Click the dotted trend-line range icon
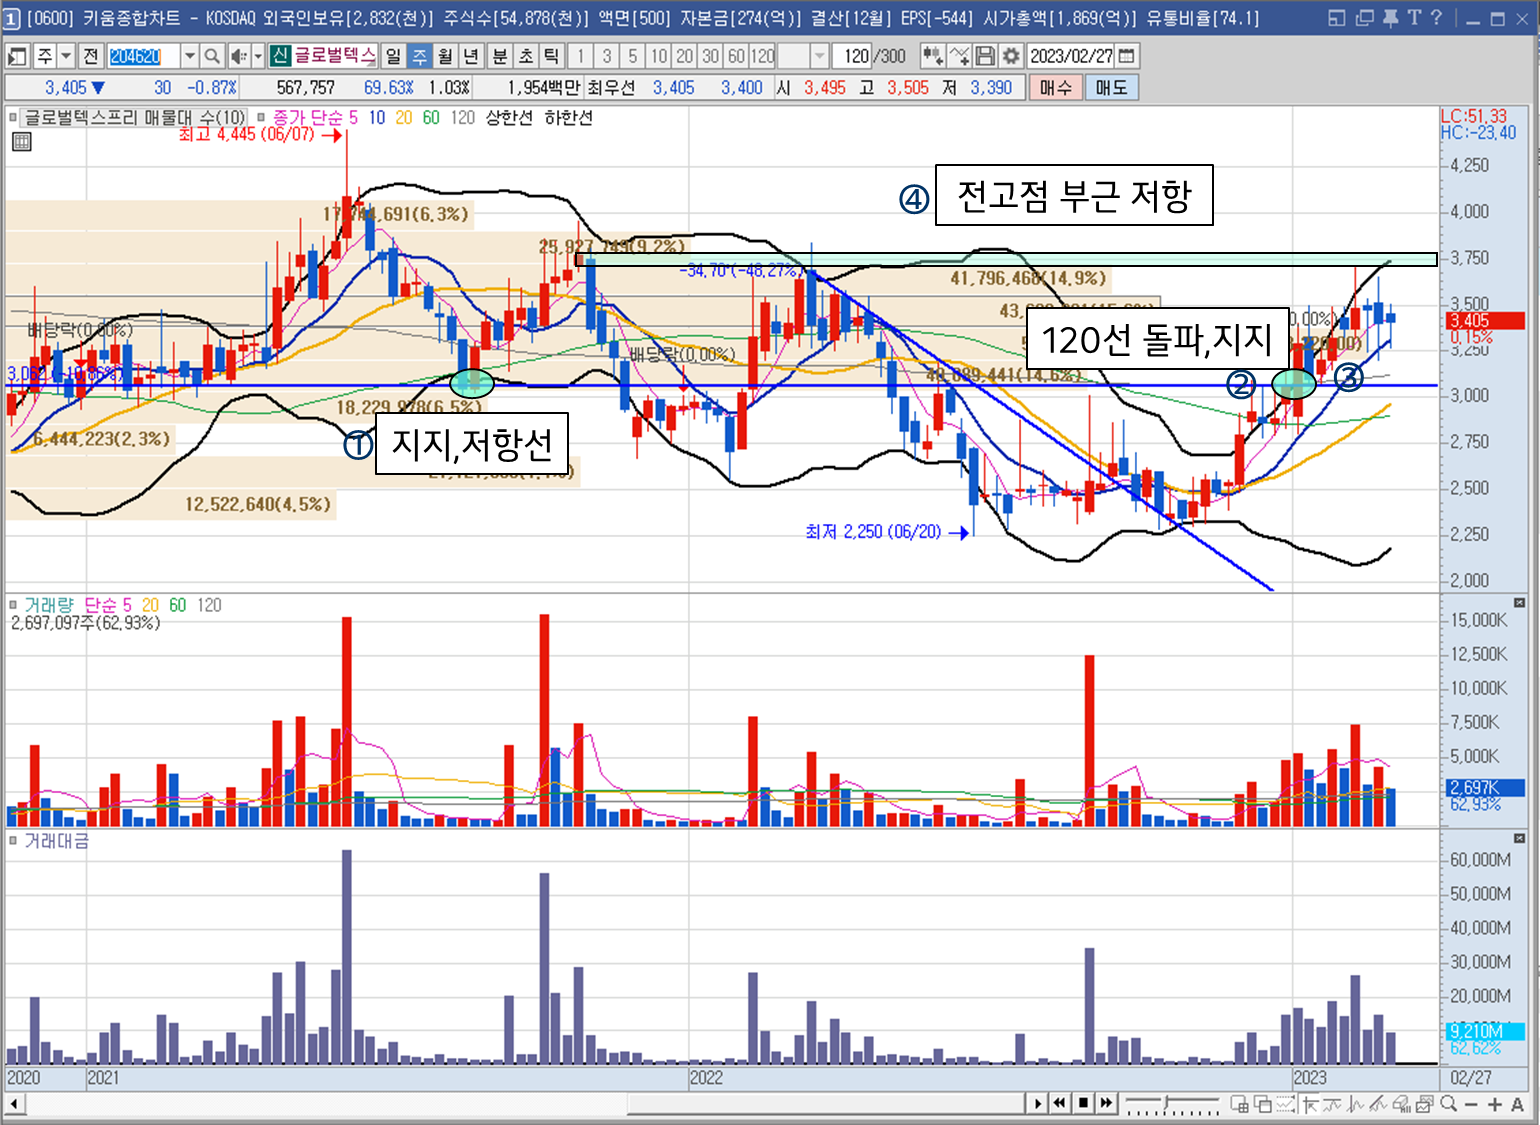 (x=1286, y=1104)
